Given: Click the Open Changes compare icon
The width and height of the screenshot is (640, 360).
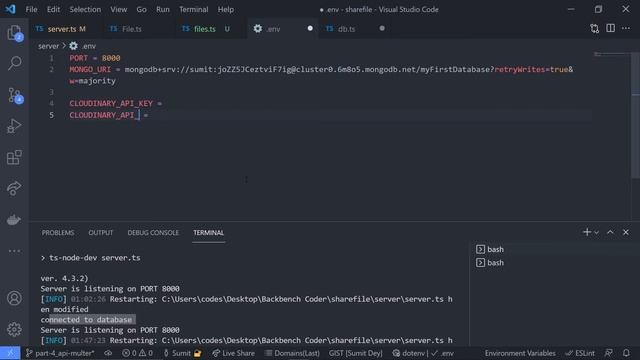Looking at the screenshot, I should 594,29.
